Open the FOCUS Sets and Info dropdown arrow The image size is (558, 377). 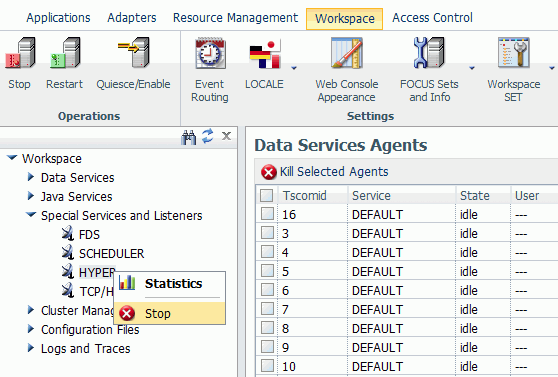click(x=472, y=68)
